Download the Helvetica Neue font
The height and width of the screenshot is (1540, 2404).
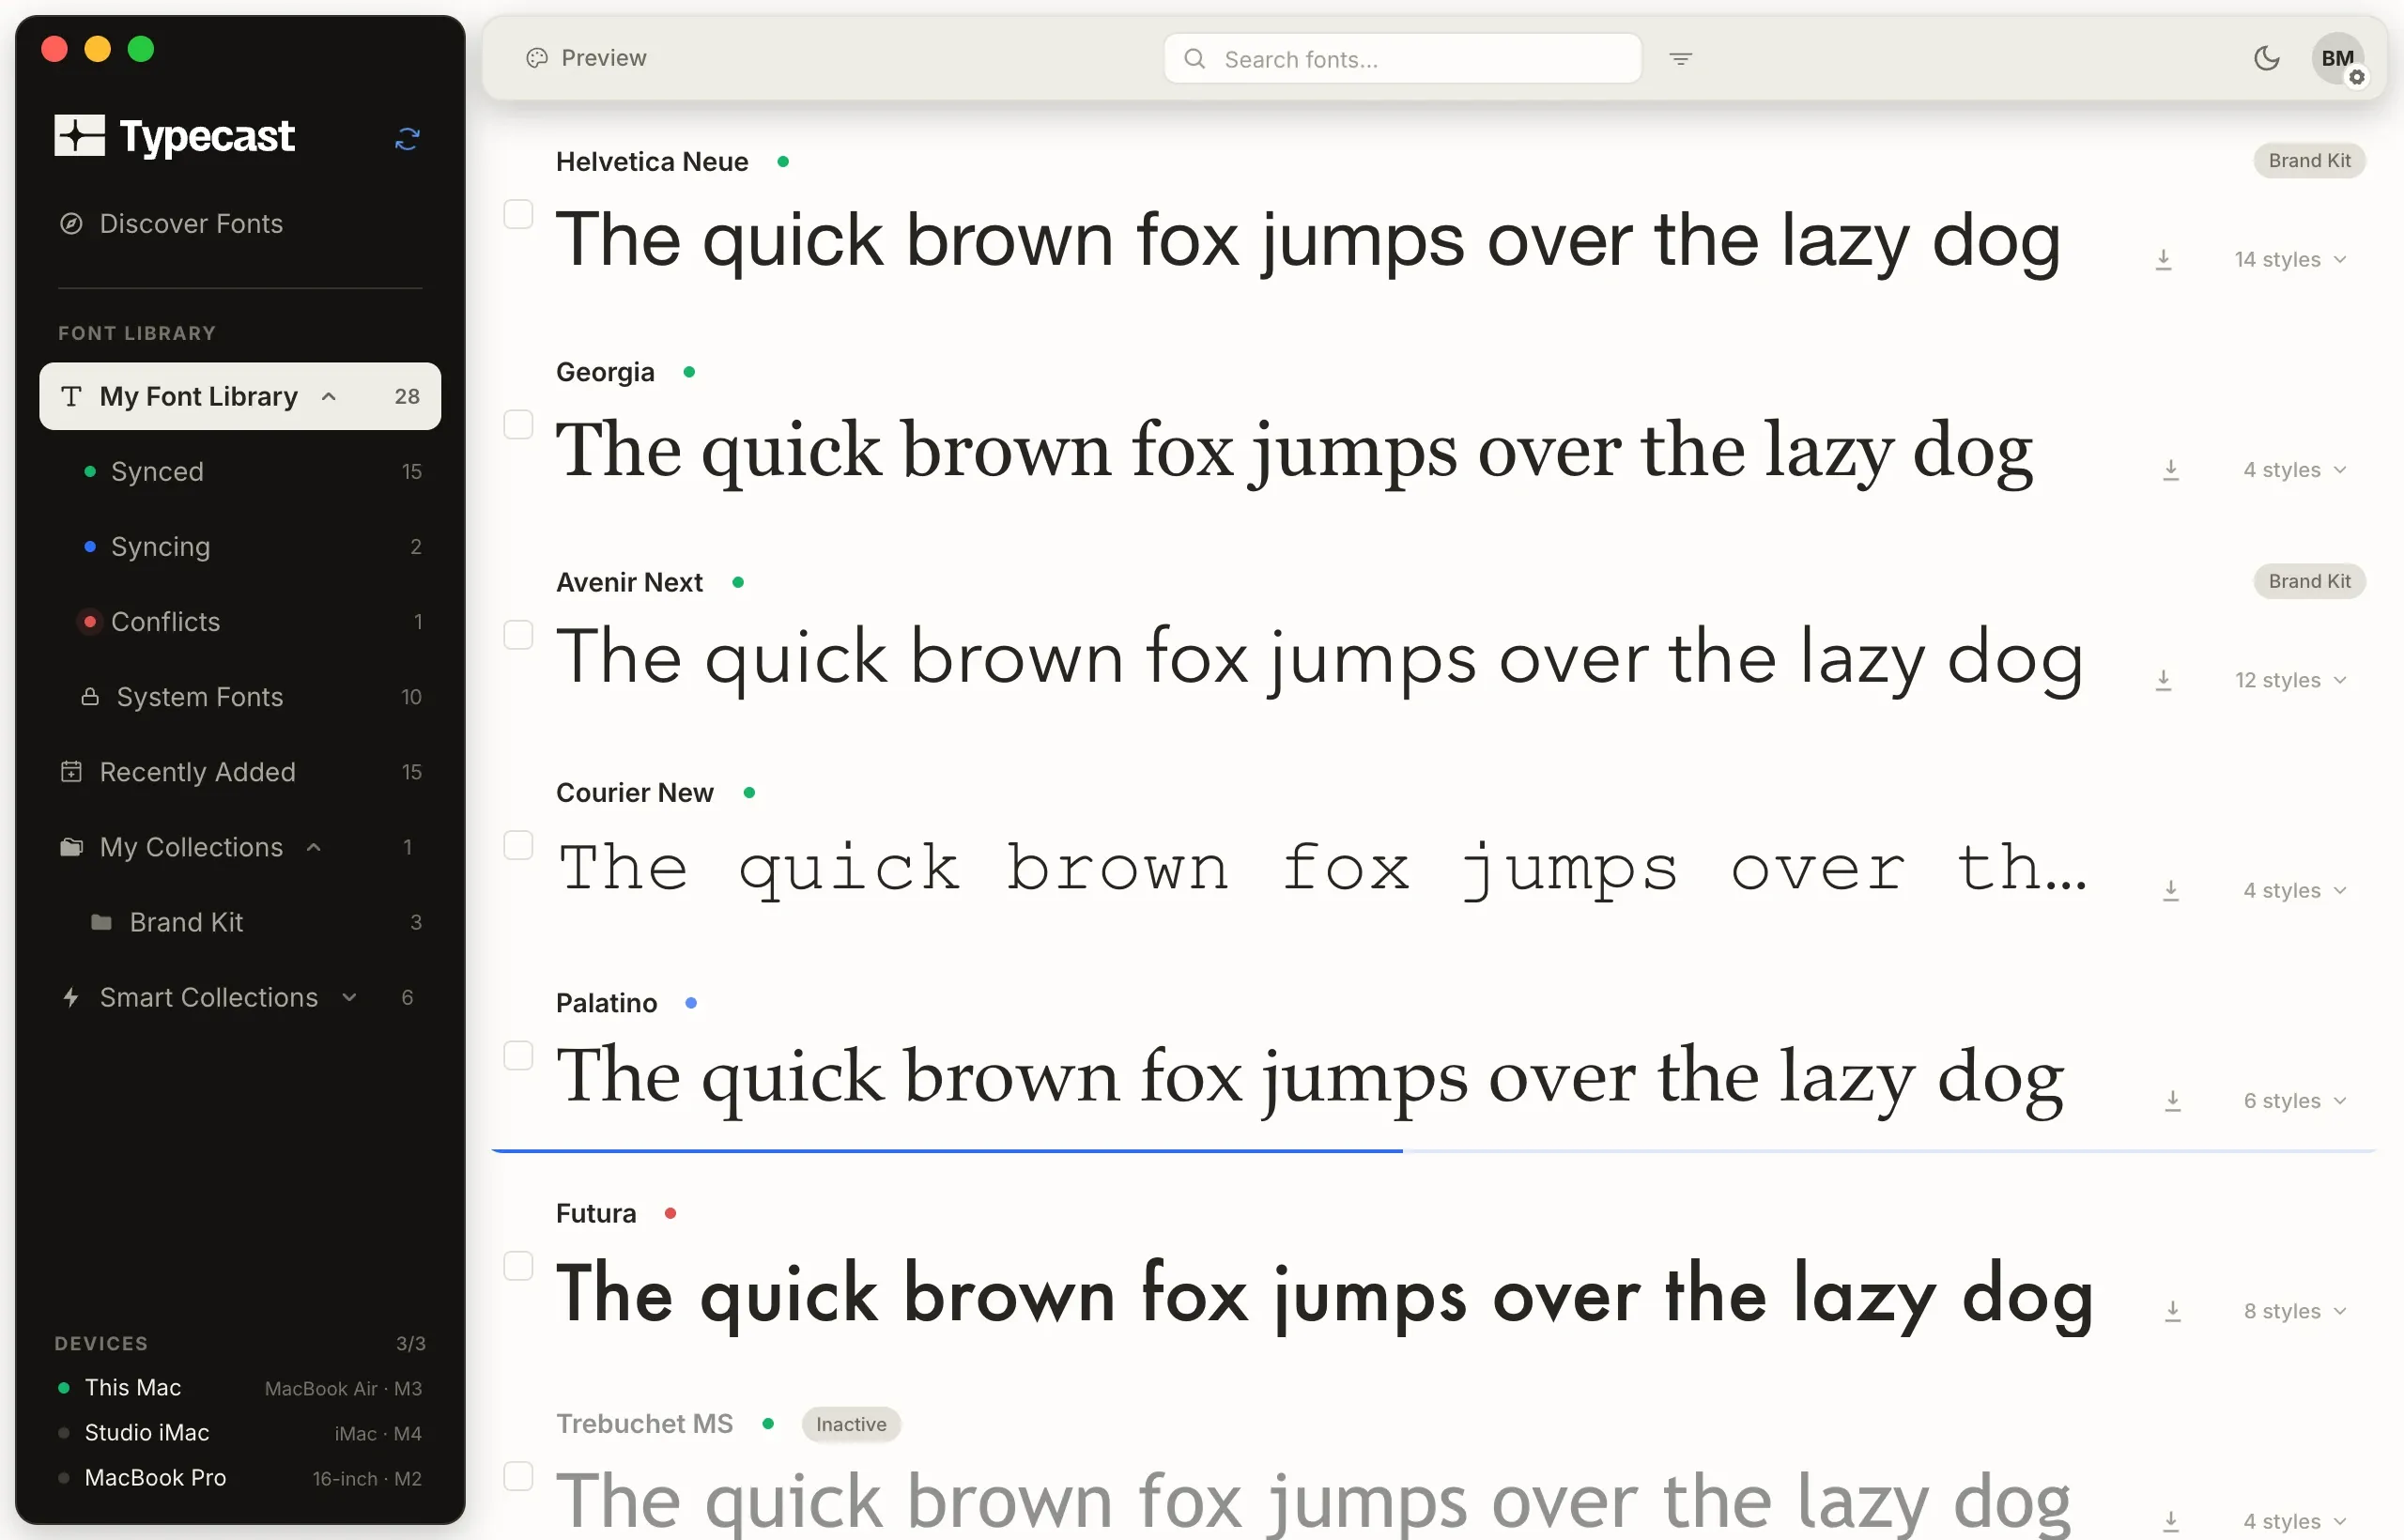click(2163, 259)
